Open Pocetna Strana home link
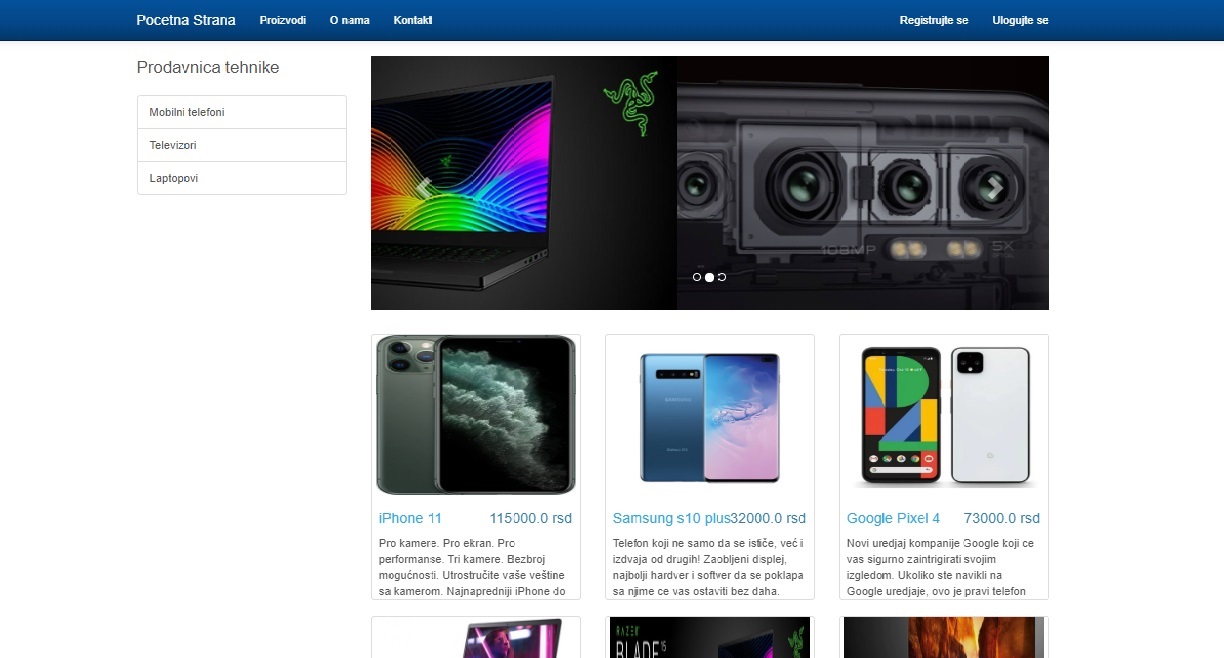The image size is (1224, 658). 186,20
